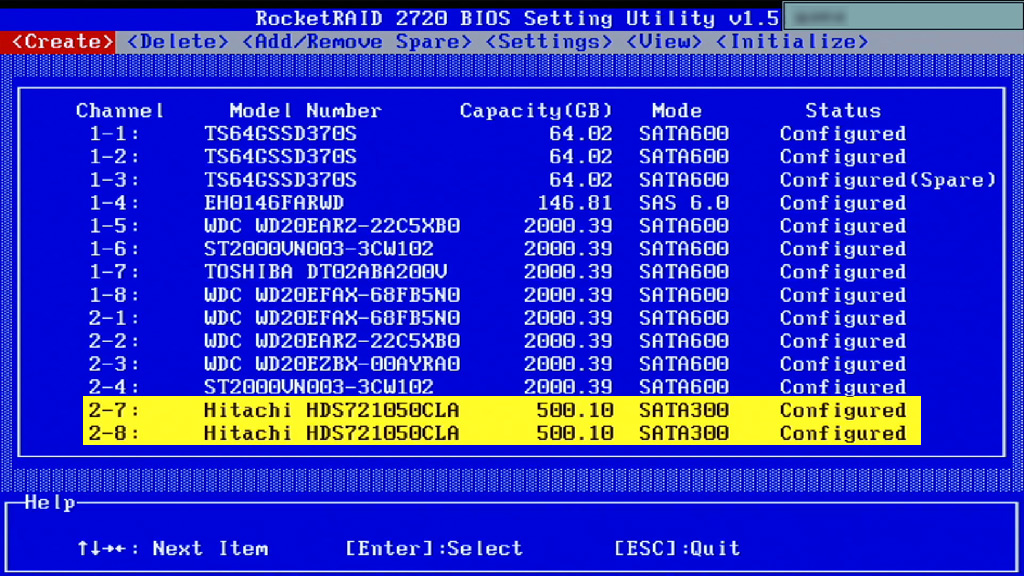Click channel 2-4 row label
Image resolution: width=1024 pixels, height=576 pixels.
pyautogui.click(x=114, y=387)
